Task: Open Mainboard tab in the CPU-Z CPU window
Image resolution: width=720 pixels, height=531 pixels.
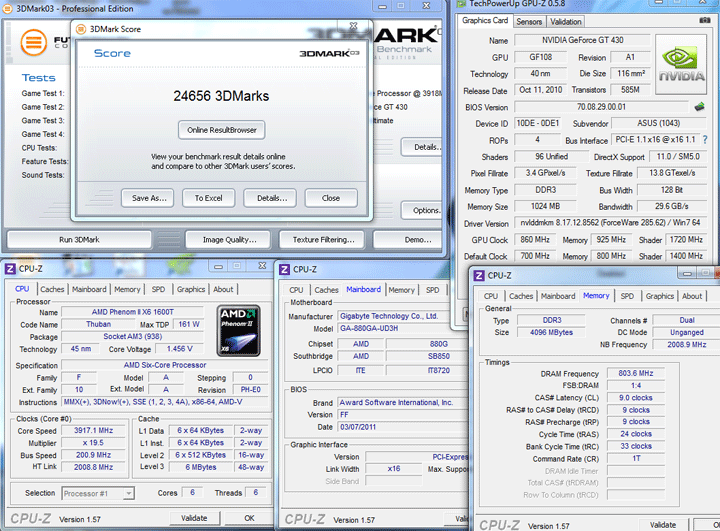Action: pos(89,289)
